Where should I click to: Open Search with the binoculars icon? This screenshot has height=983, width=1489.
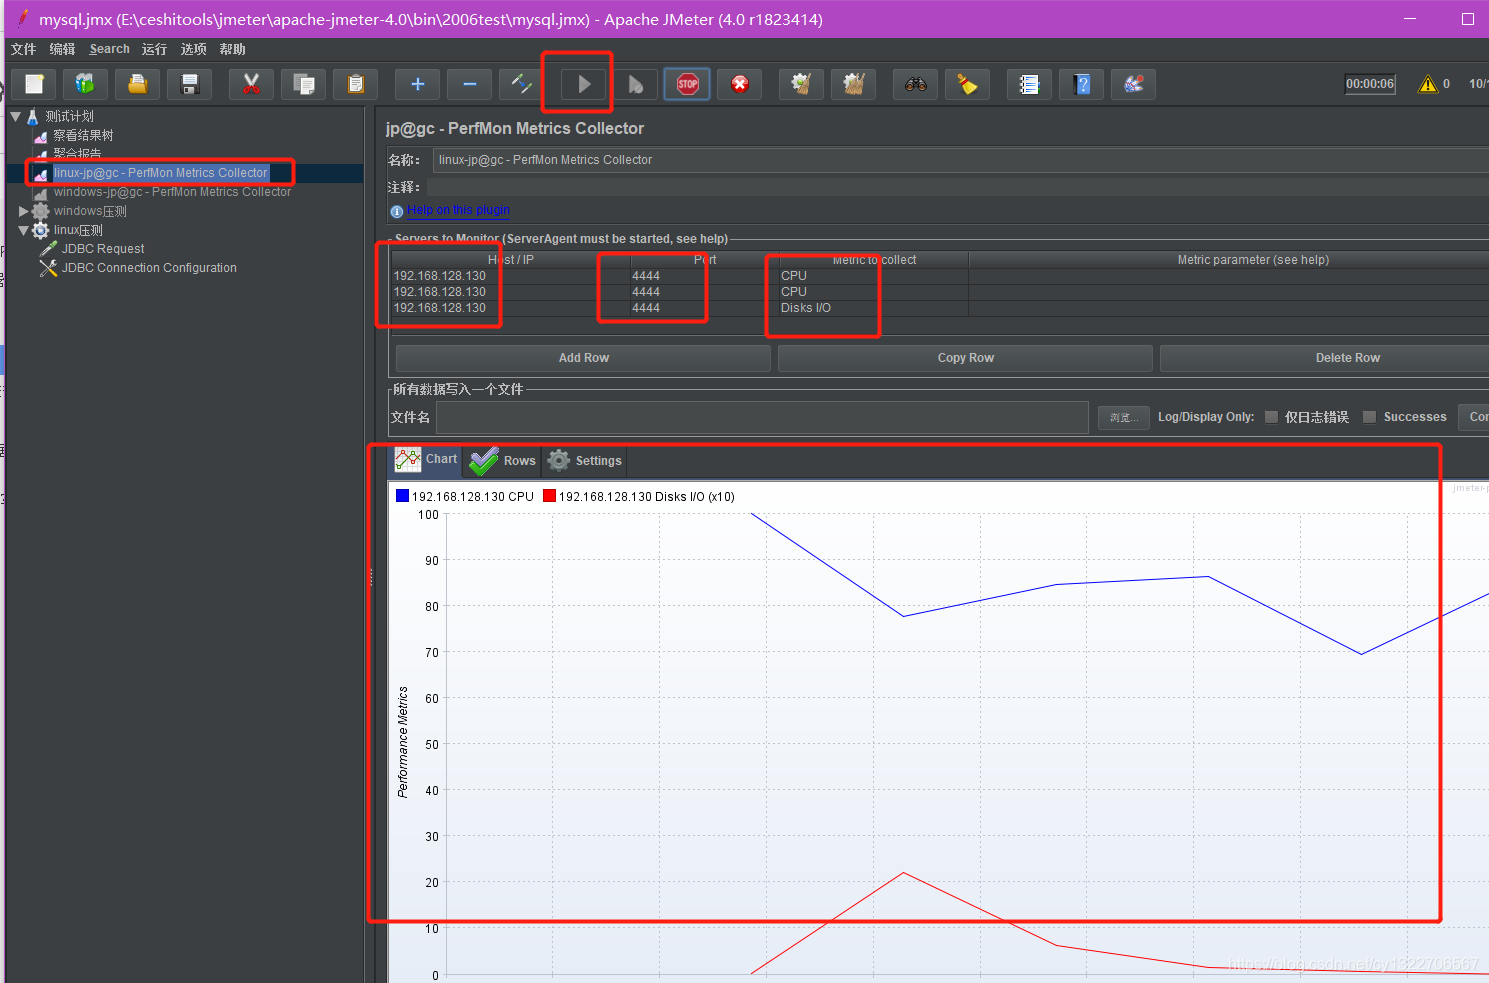click(916, 84)
